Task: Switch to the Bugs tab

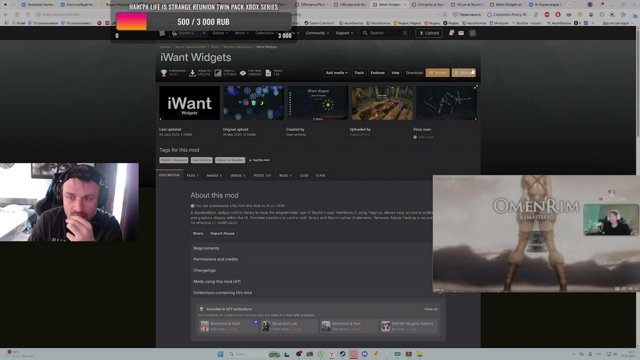Action: pyautogui.click(x=285, y=176)
